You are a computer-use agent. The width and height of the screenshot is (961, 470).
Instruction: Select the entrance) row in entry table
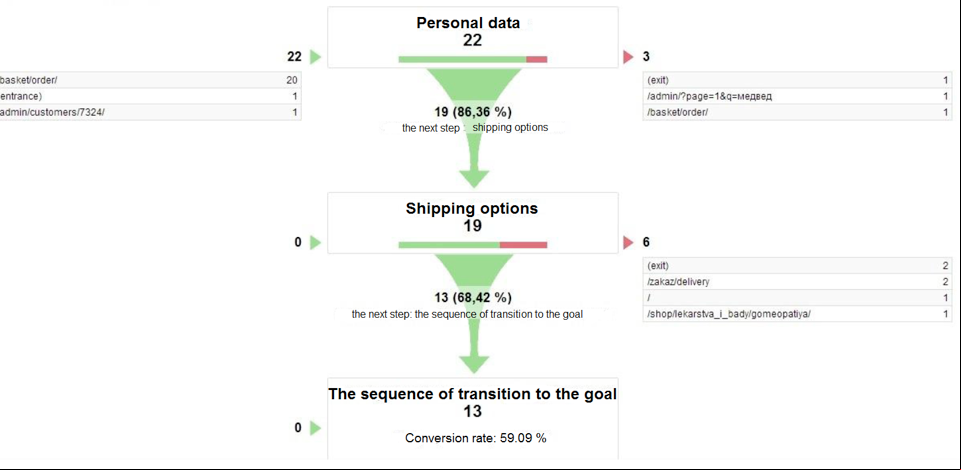[150, 96]
